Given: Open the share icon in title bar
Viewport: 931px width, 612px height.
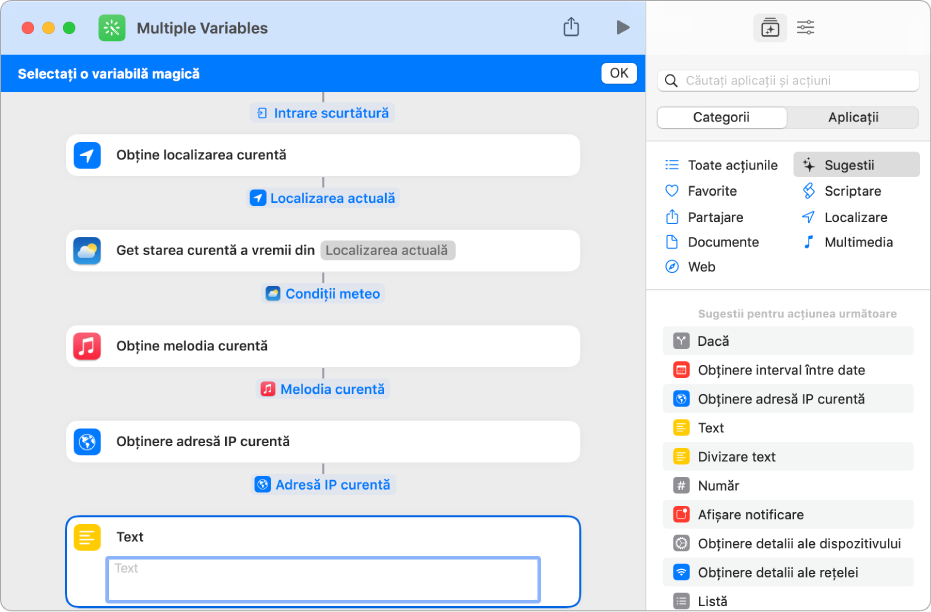Looking at the screenshot, I should 571,27.
